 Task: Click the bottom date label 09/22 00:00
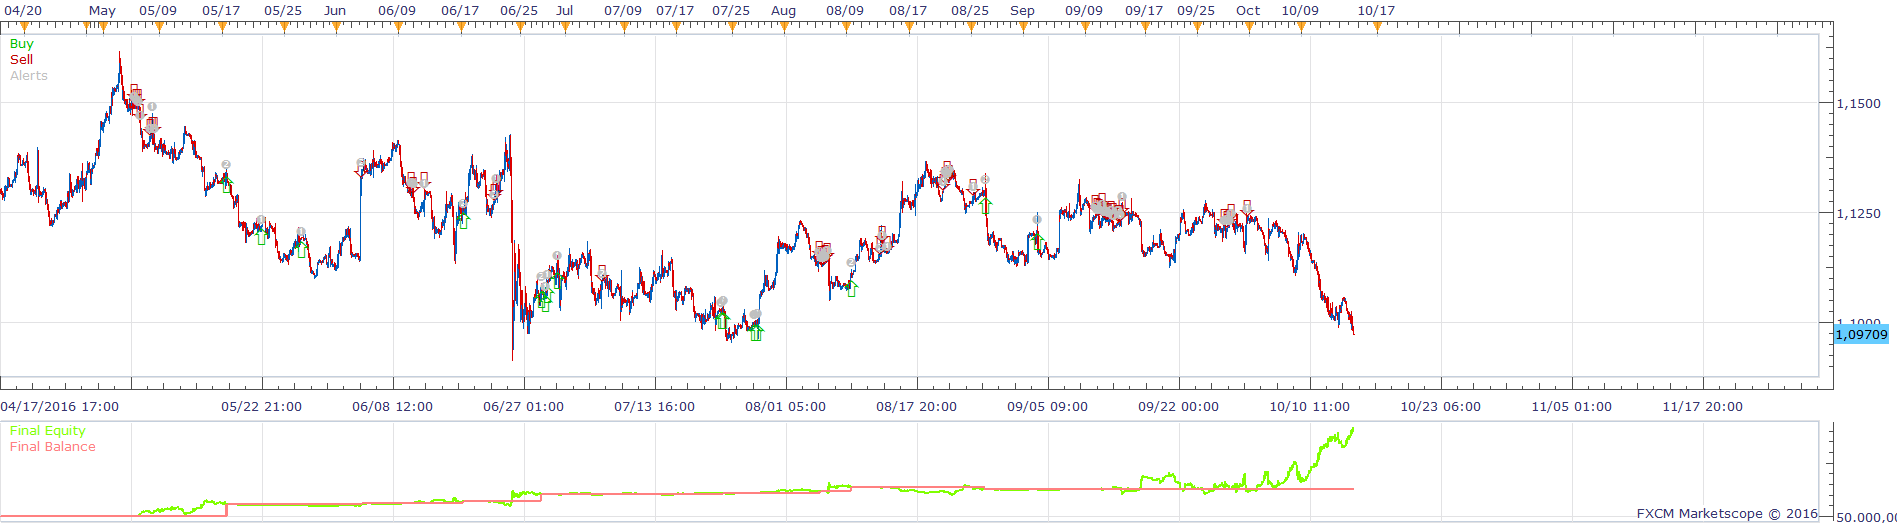(1179, 407)
